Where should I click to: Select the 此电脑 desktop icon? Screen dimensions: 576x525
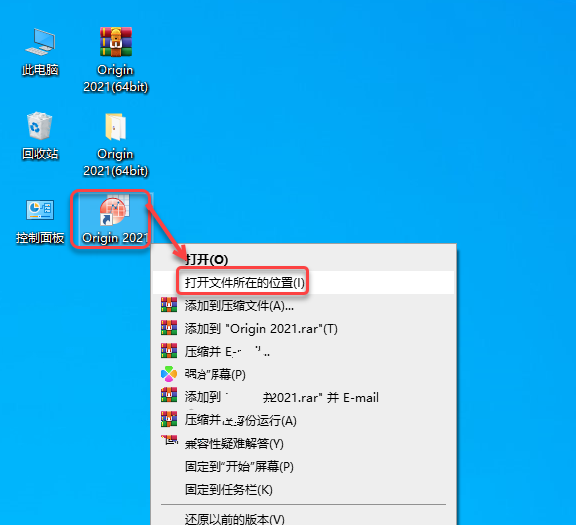coord(40,51)
